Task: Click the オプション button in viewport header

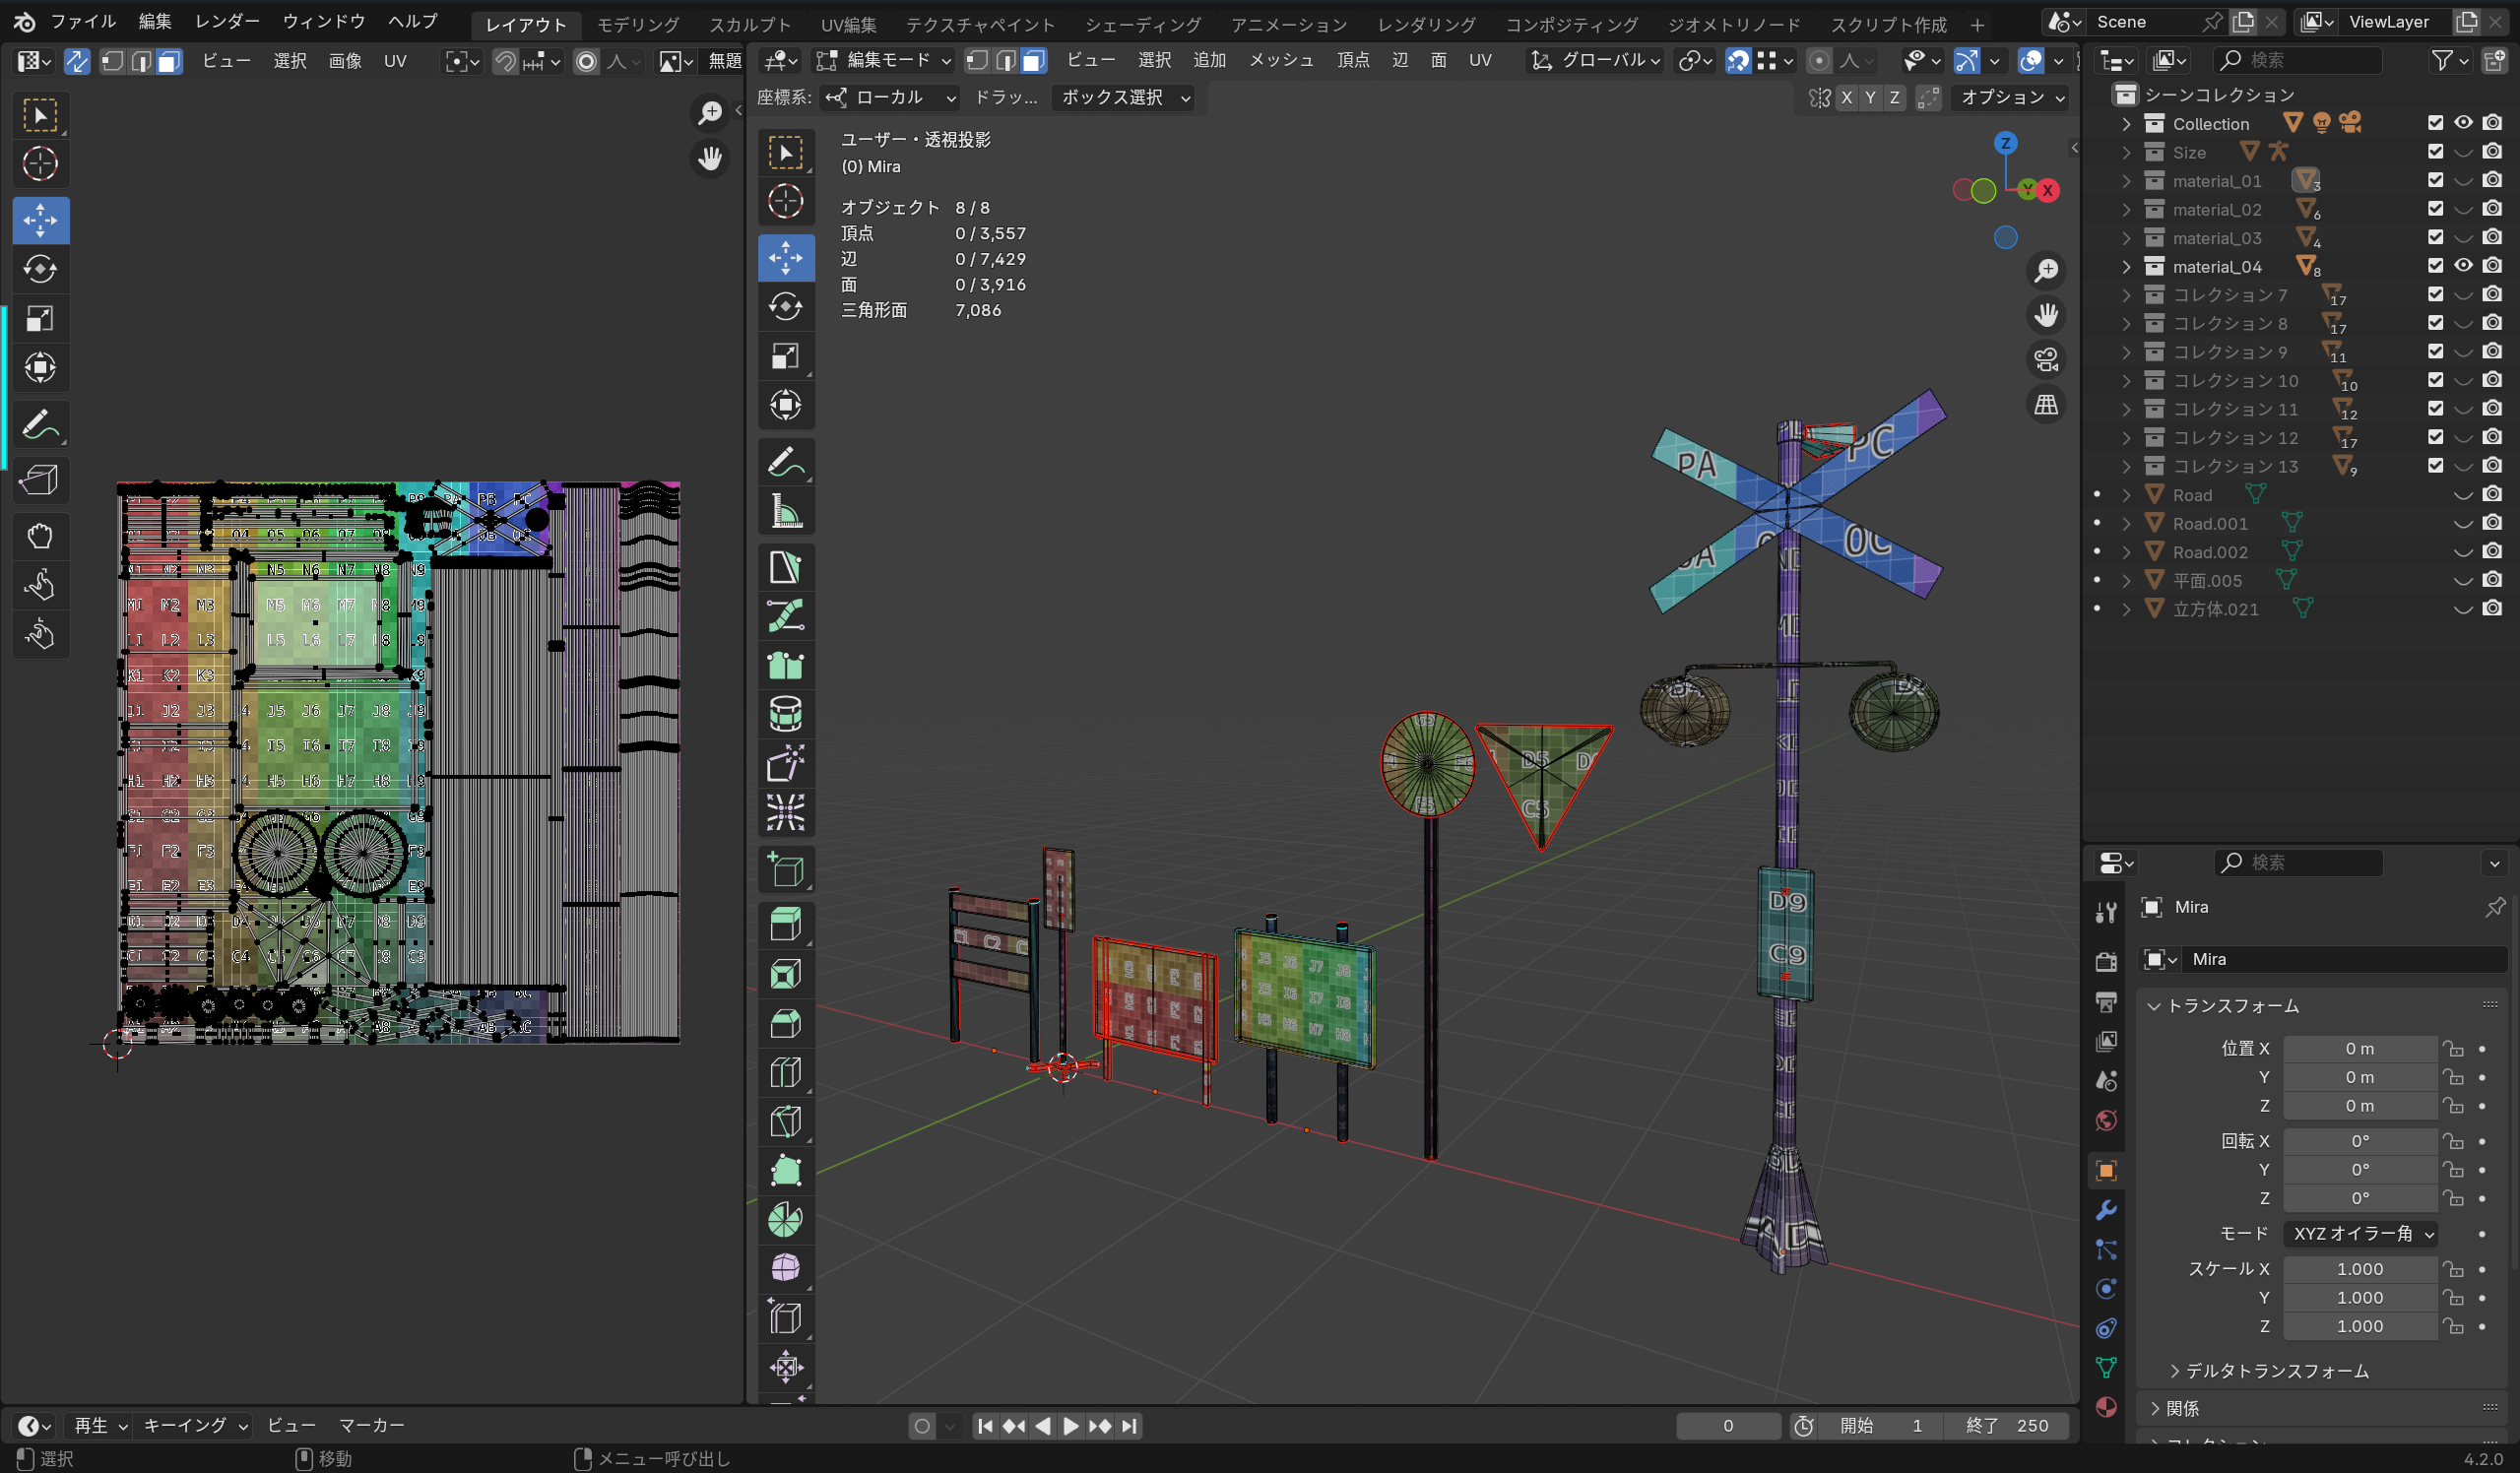Action: [2011, 97]
